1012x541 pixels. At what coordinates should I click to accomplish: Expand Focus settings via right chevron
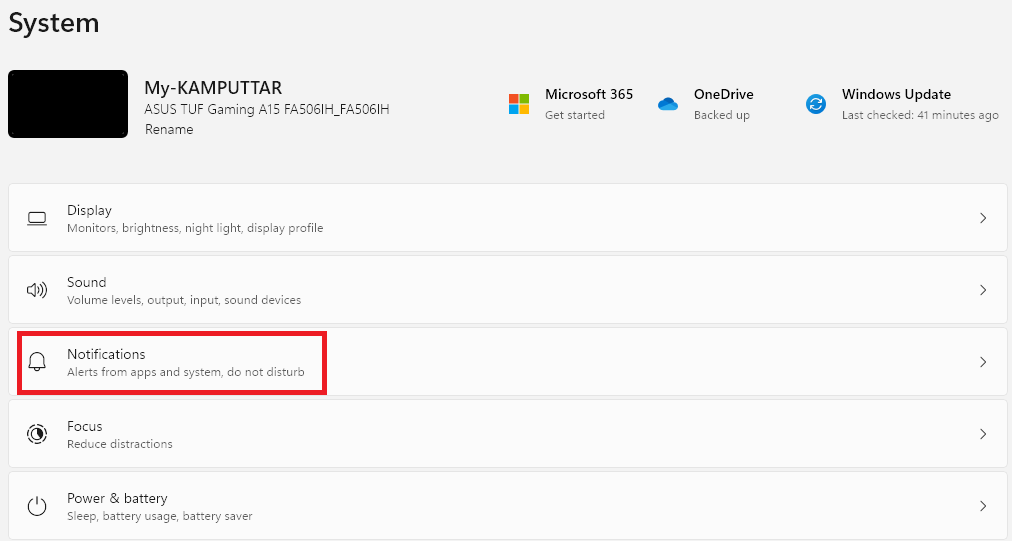click(983, 434)
